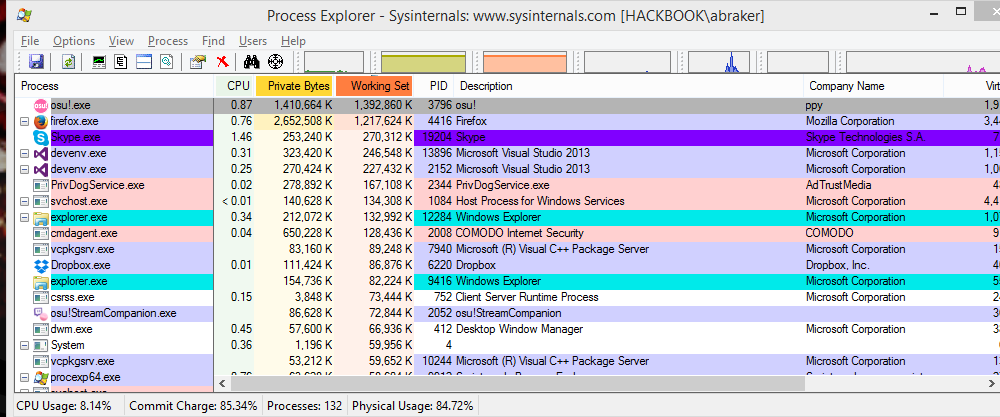Sort by the Process column header
The image size is (1000, 417).
(x=114, y=86)
